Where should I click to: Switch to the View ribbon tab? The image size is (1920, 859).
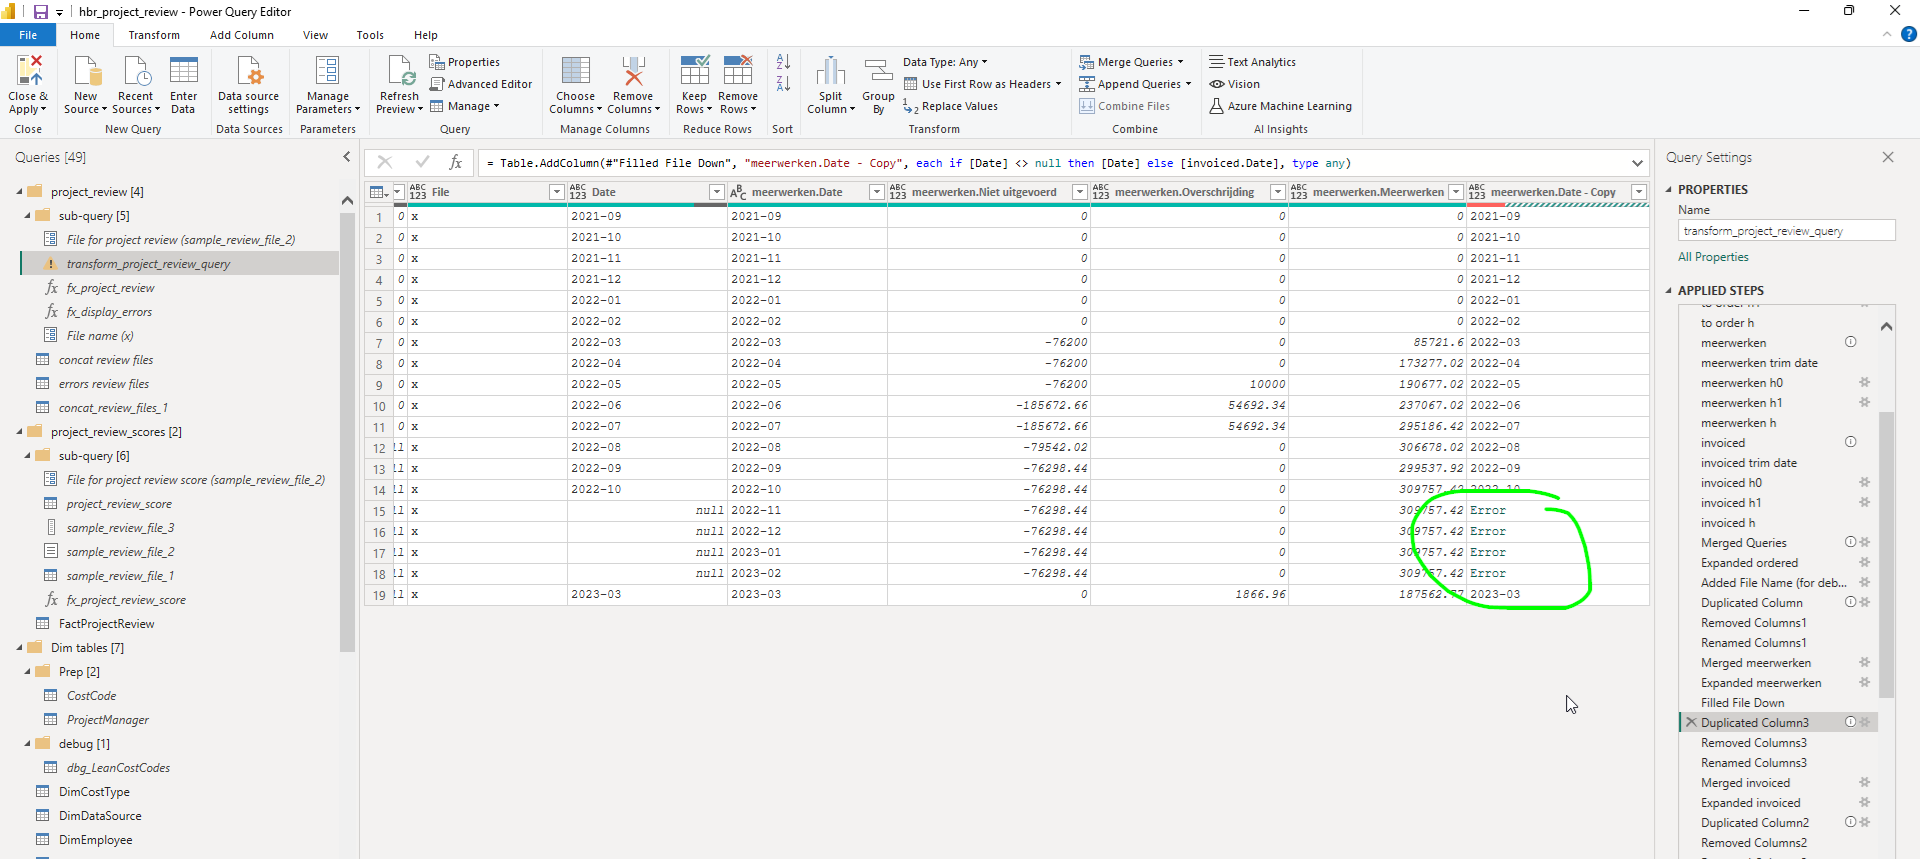315,35
